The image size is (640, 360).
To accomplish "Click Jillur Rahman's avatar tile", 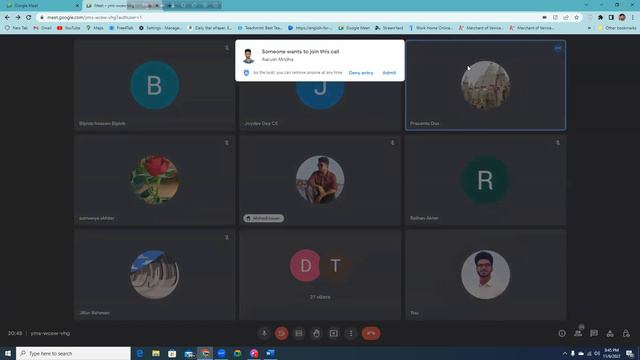I will (x=155, y=275).
